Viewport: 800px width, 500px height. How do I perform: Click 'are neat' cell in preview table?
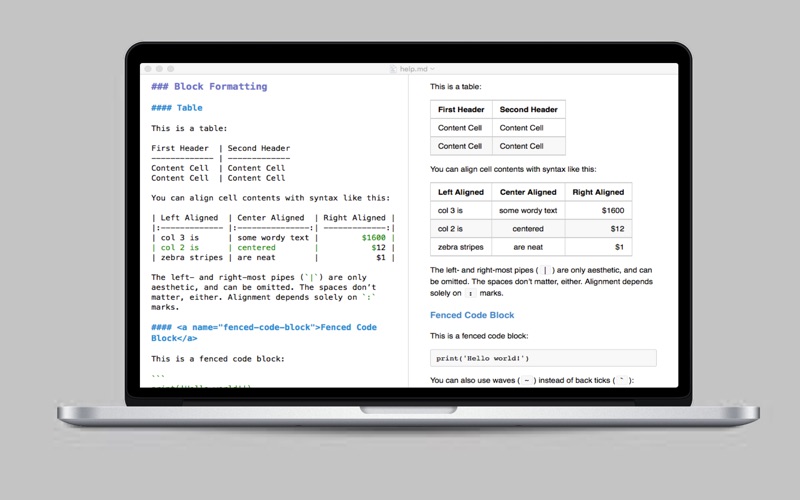point(528,247)
